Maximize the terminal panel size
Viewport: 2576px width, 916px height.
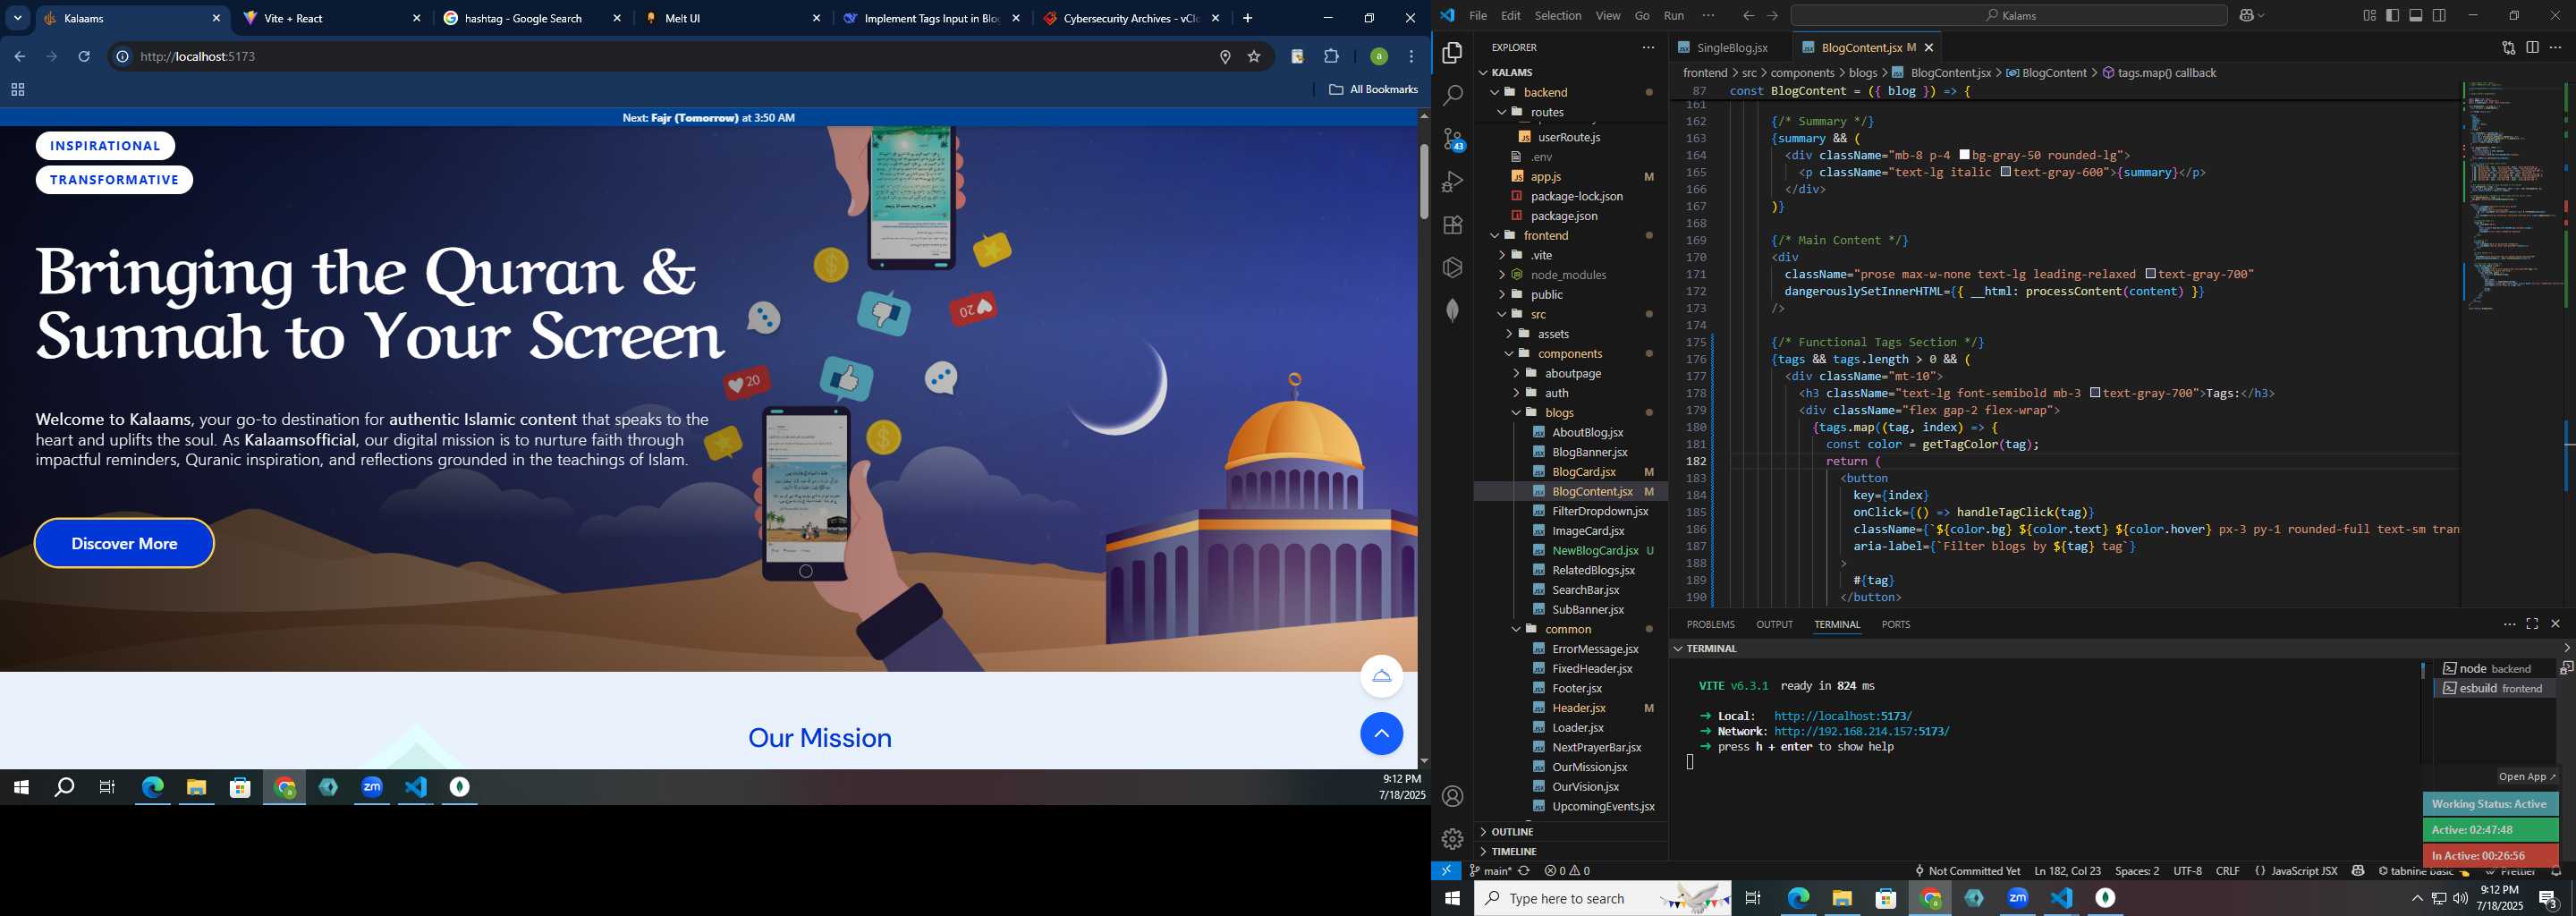click(2532, 624)
